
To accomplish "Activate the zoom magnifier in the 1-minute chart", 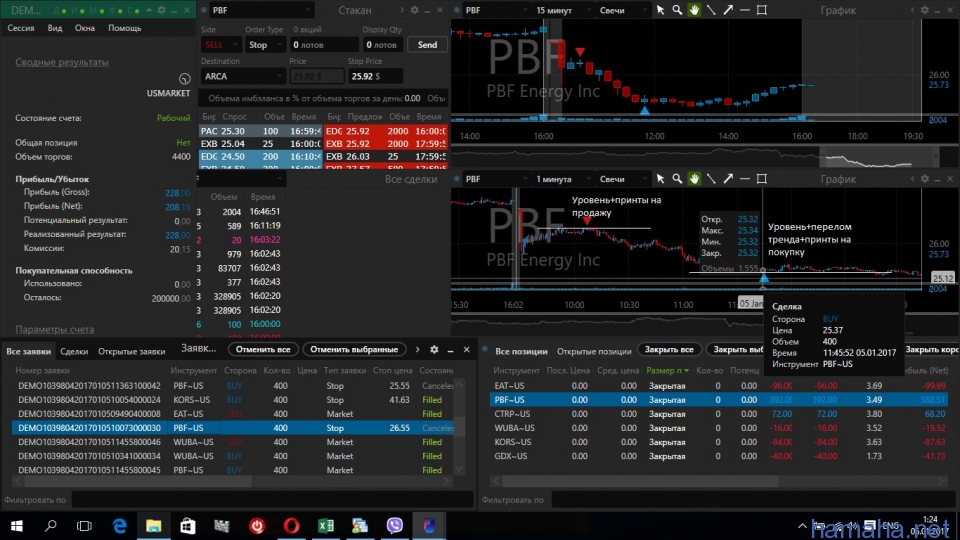I will click(x=677, y=179).
